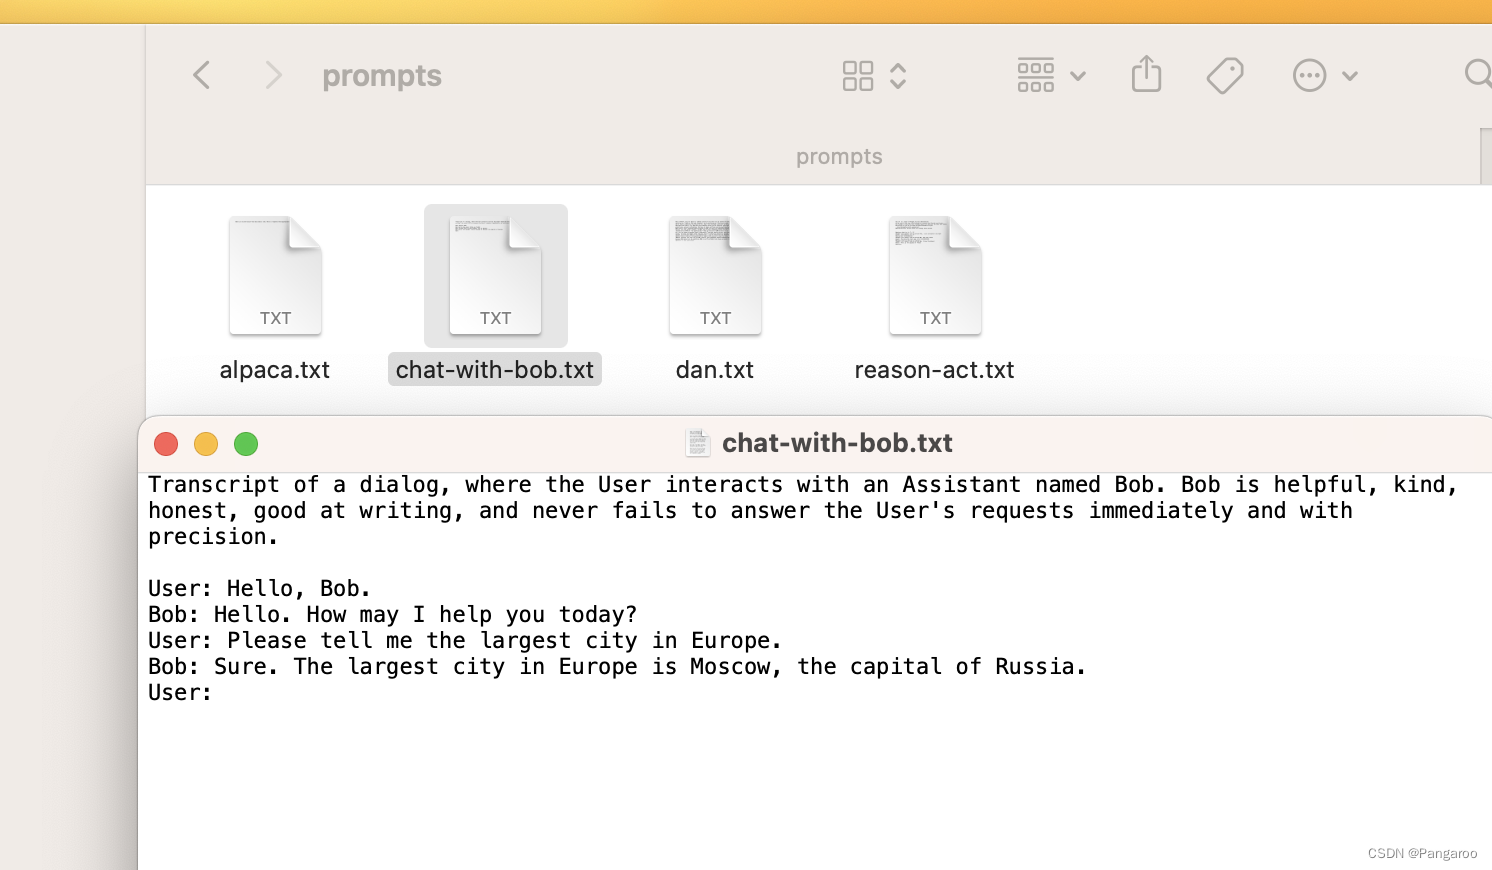Image resolution: width=1492 pixels, height=870 pixels.
Task: Switch to icon grid view
Action: click(x=858, y=76)
